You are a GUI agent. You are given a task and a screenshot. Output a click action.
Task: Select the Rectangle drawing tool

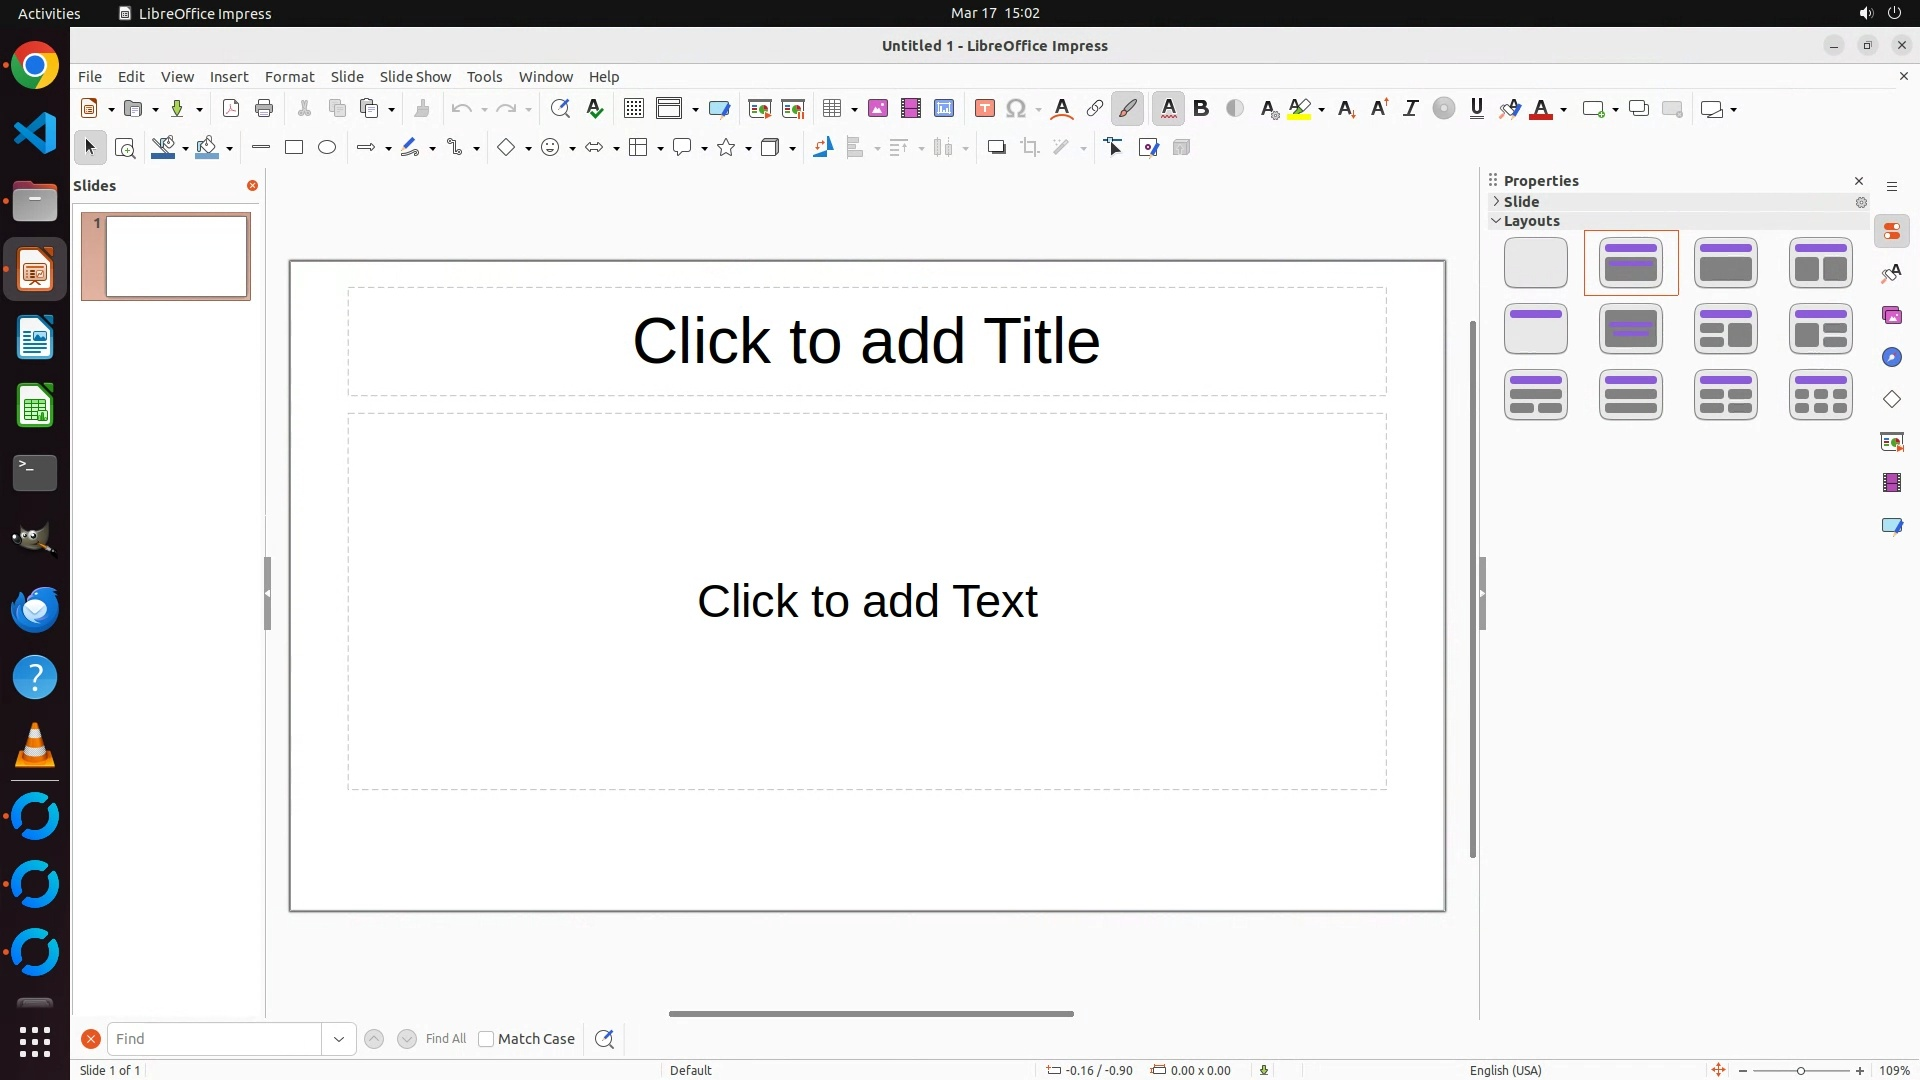pos(294,148)
